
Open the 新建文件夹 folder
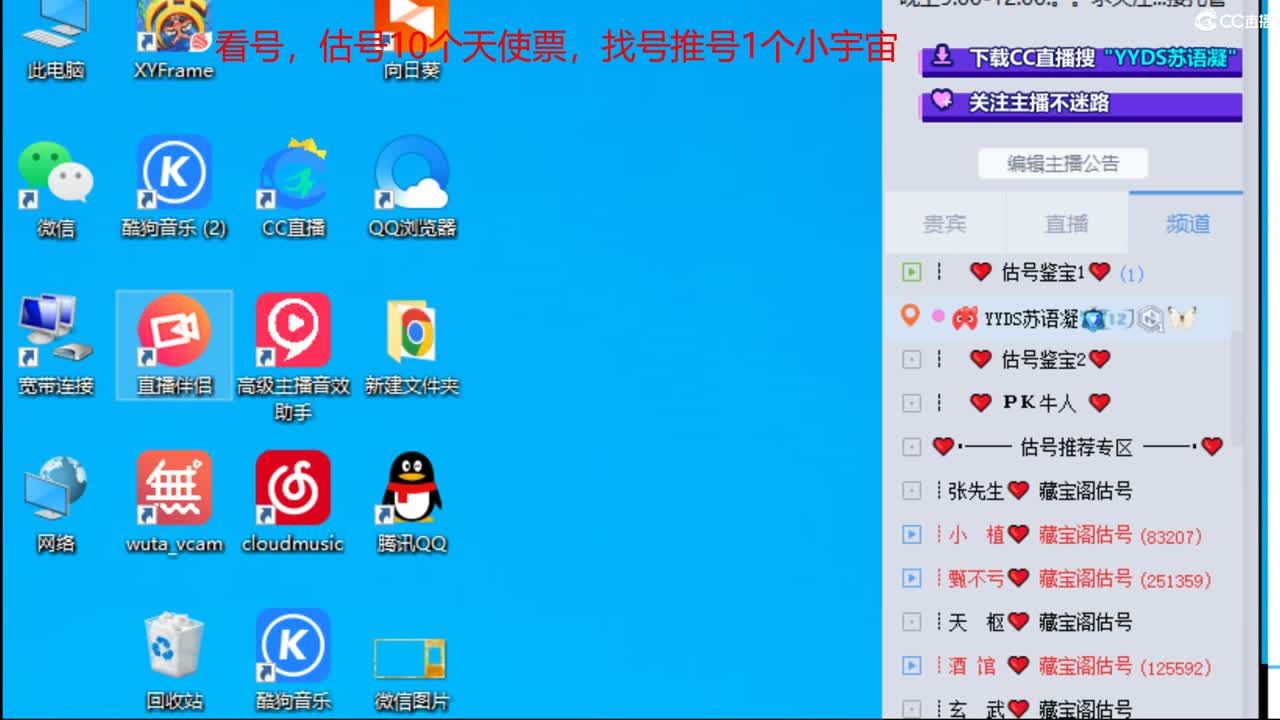[412, 345]
